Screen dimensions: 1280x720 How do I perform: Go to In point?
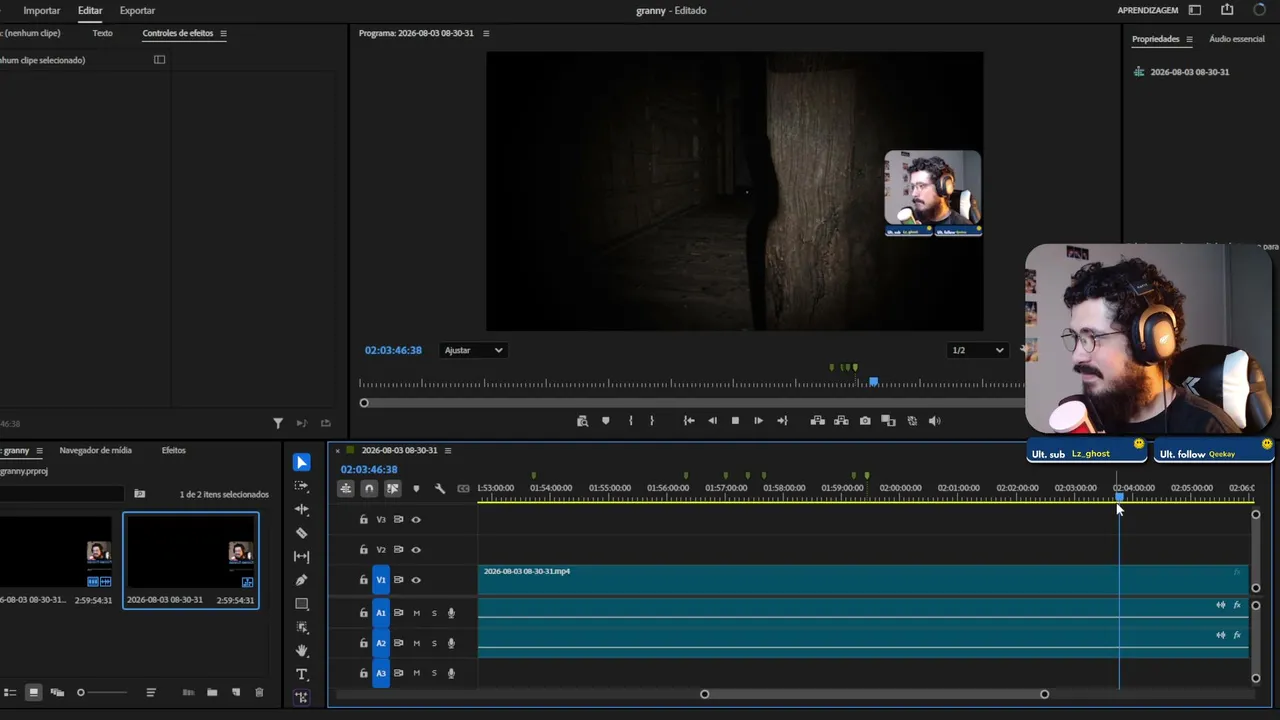tap(689, 421)
